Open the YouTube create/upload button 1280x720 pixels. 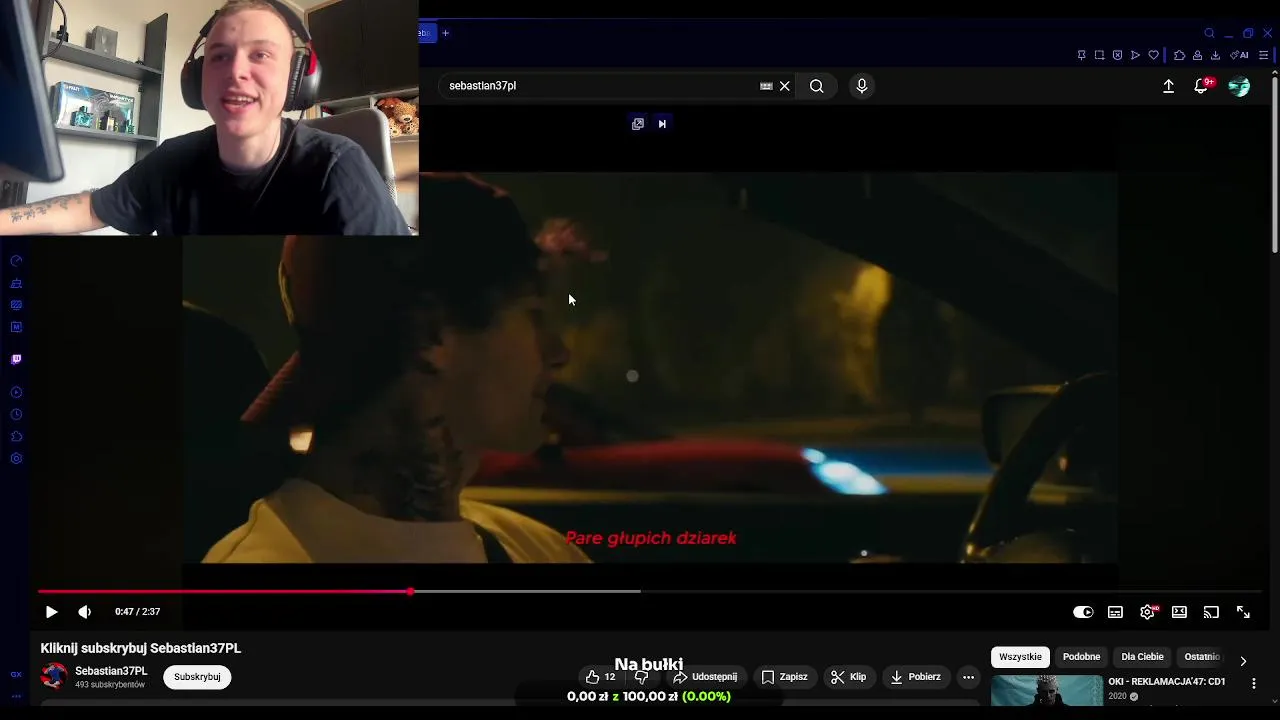[x=1168, y=86]
